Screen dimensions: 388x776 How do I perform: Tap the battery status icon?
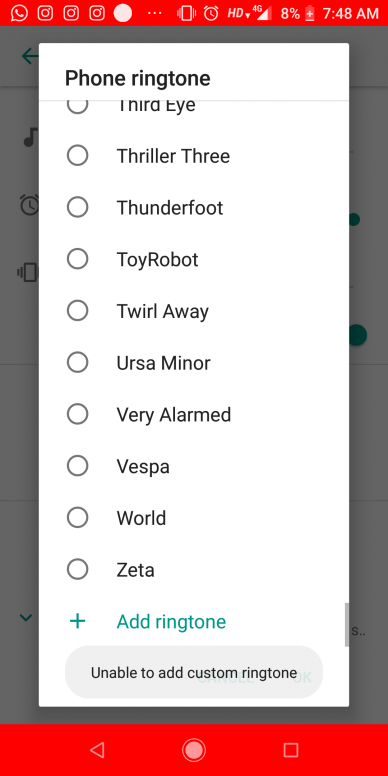310,13
